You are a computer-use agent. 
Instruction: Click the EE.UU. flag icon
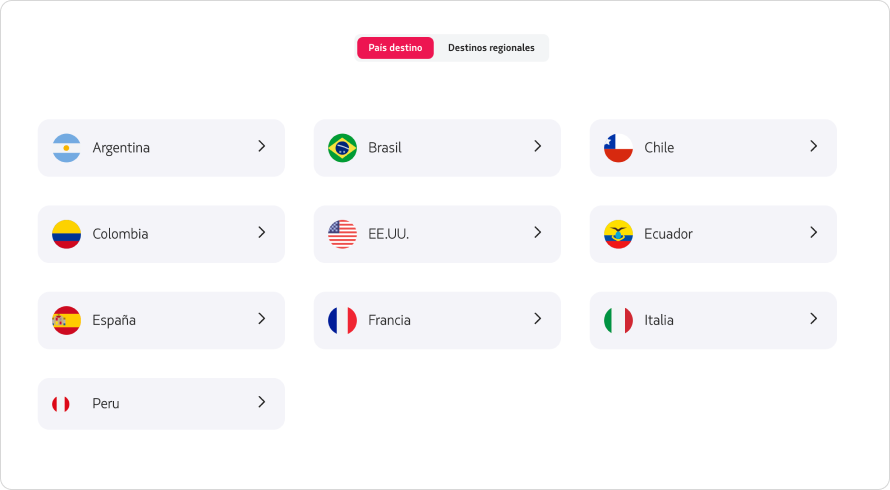click(x=342, y=234)
